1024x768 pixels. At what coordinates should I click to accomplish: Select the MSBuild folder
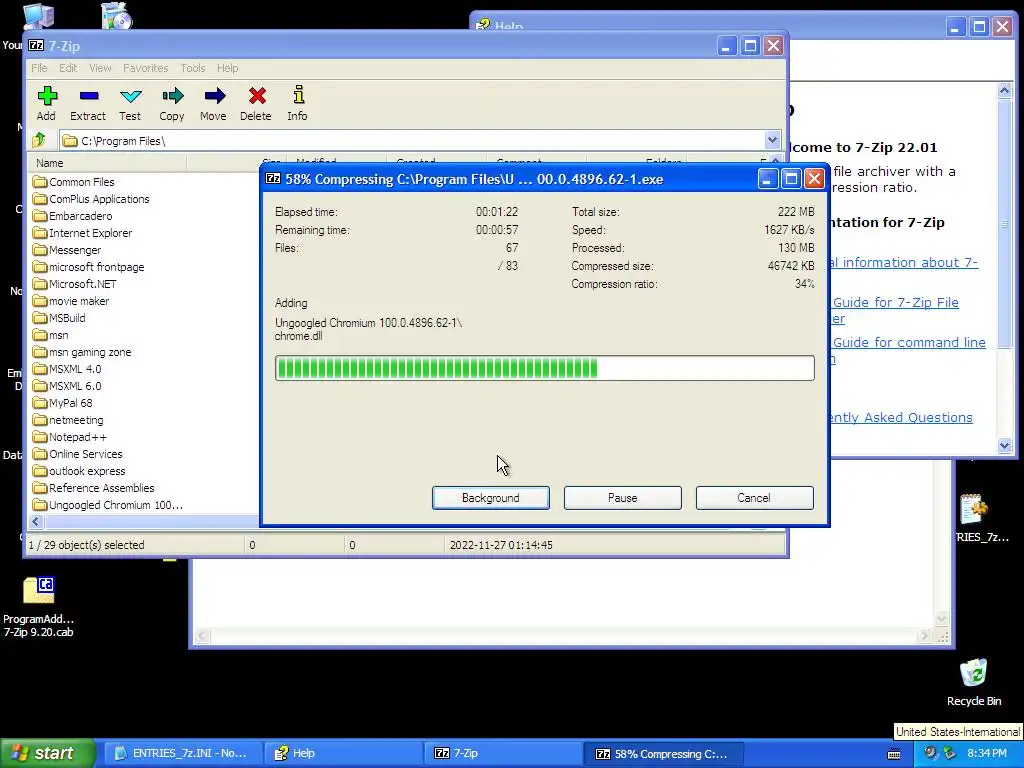click(x=59, y=318)
